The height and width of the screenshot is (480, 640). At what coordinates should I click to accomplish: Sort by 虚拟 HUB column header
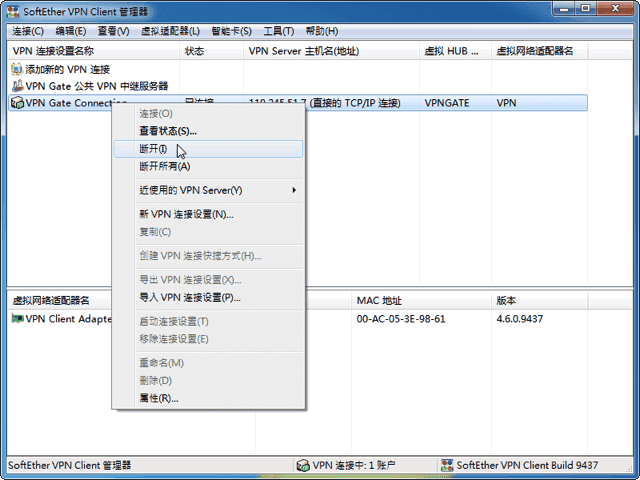[455, 51]
